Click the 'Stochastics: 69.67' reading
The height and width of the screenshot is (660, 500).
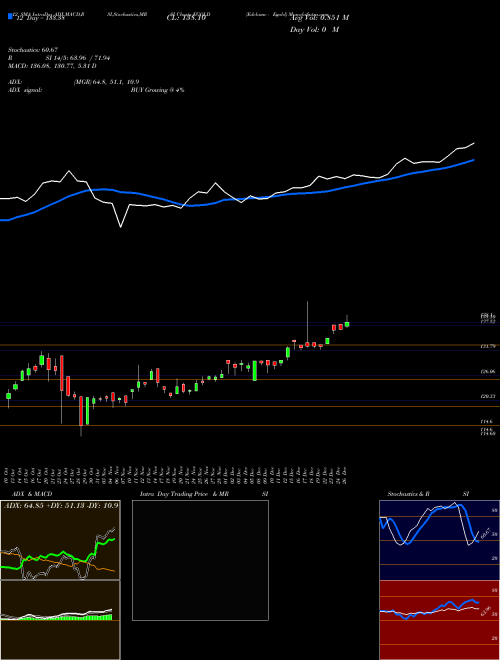33,50
